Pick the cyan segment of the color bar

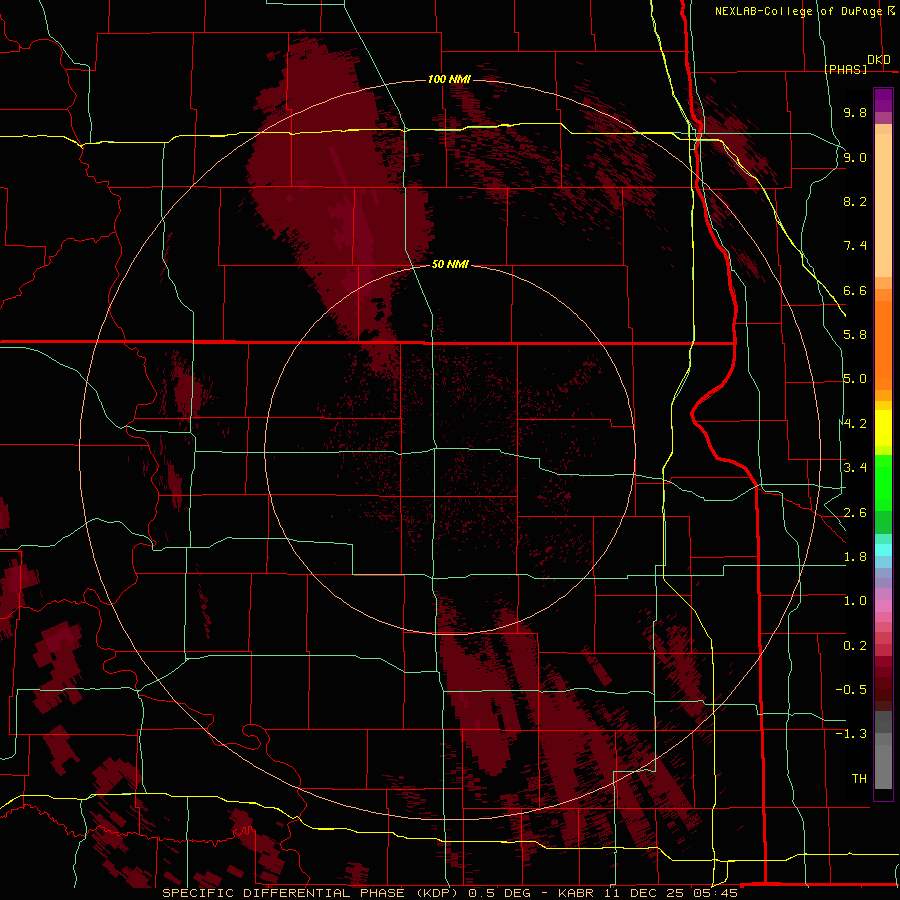(x=883, y=550)
